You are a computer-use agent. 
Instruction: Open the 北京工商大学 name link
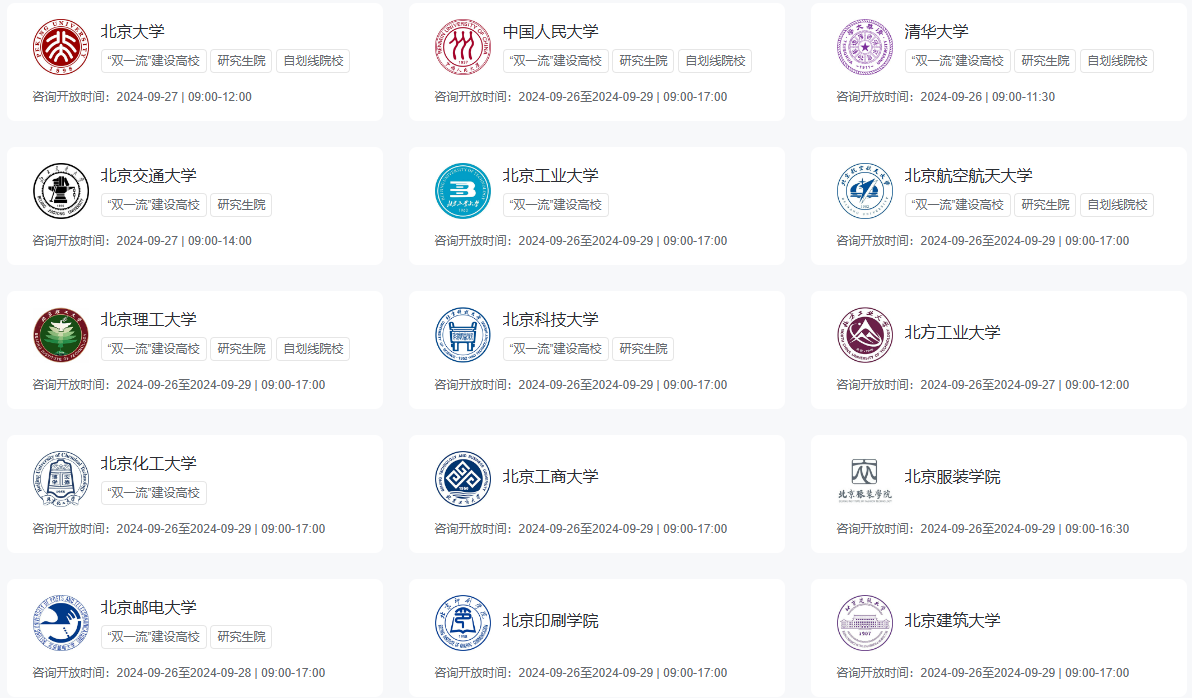550,477
